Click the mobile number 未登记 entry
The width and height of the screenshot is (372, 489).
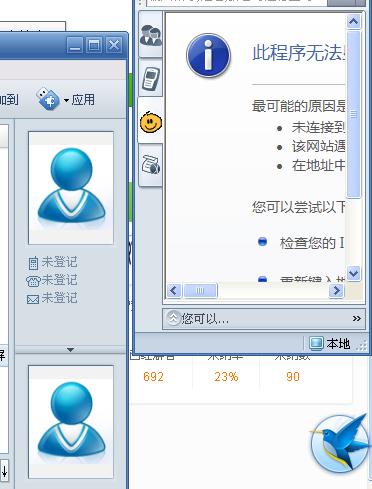point(59,262)
